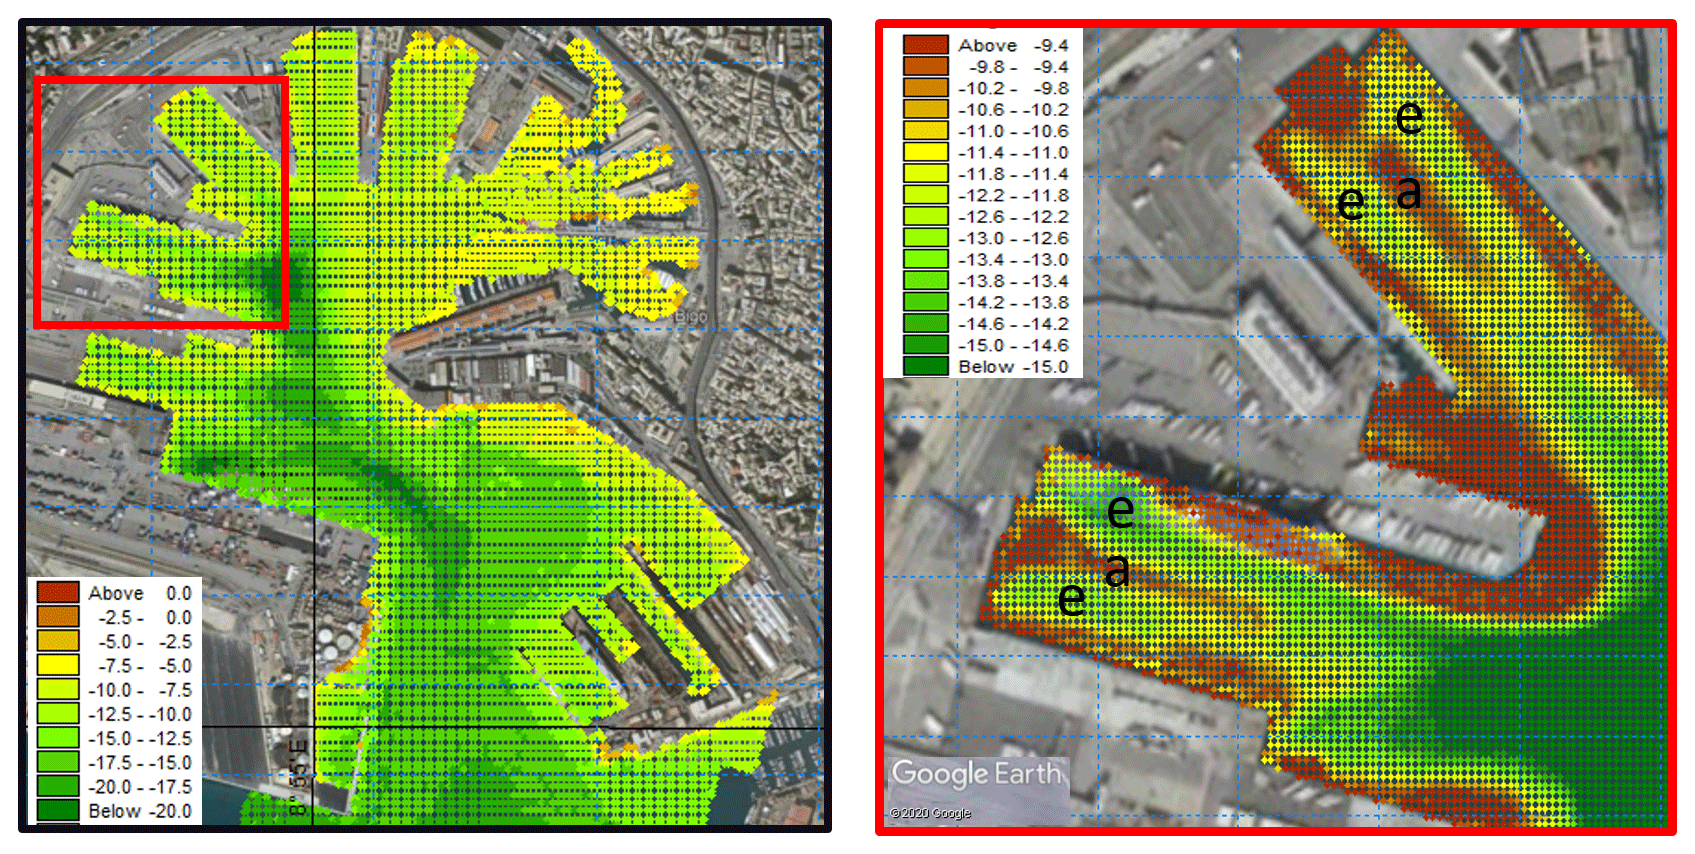Pick the '-11.4 - -11.0' yellow swatch
This screenshot has height=854, width=1695.
pos(925,152)
